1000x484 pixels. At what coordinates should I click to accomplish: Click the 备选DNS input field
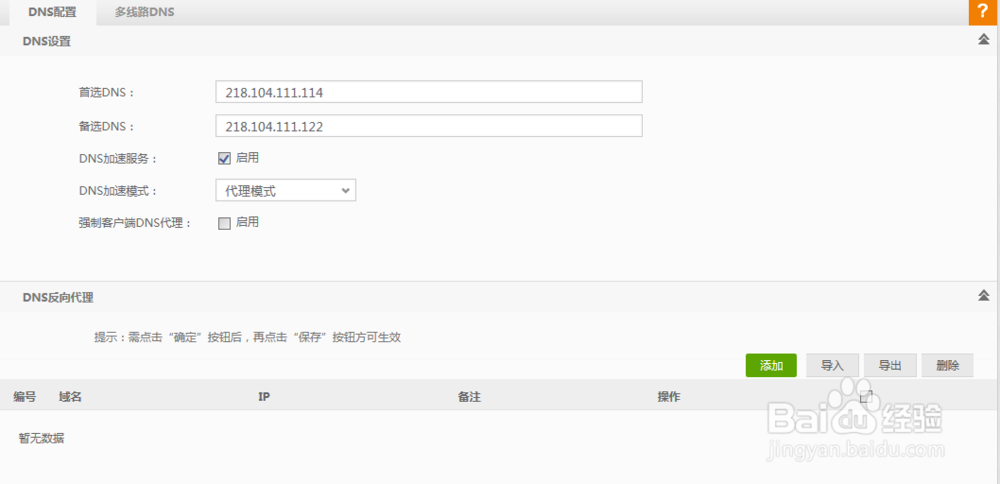tap(429, 126)
